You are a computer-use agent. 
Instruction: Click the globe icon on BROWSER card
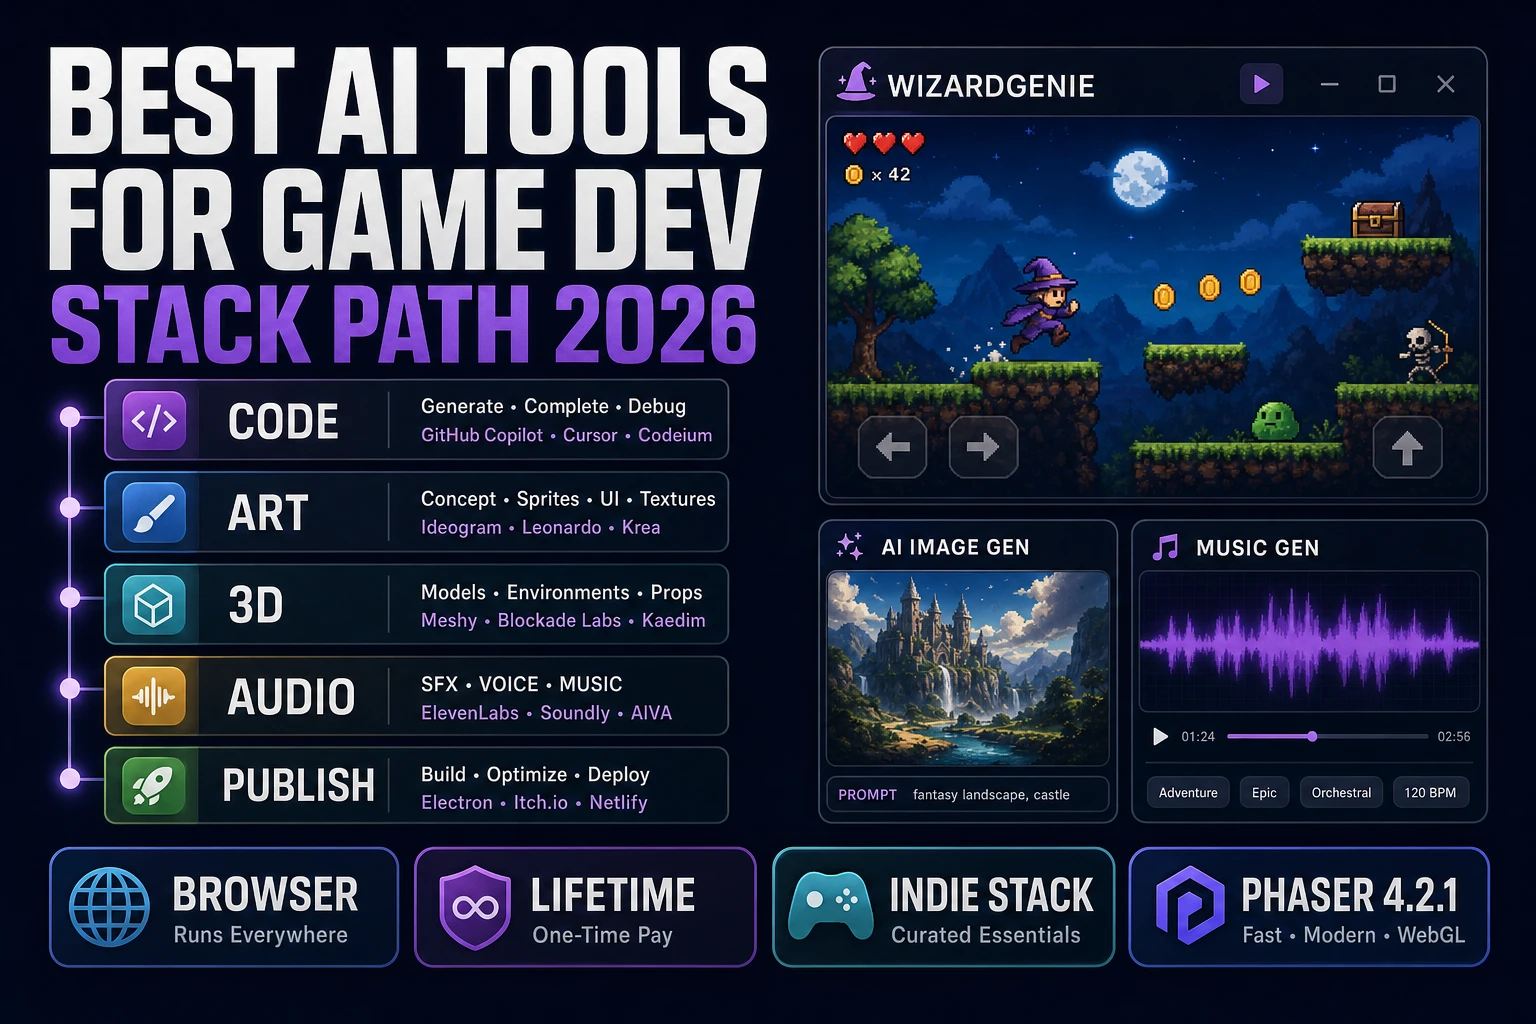(x=109, y=907)
